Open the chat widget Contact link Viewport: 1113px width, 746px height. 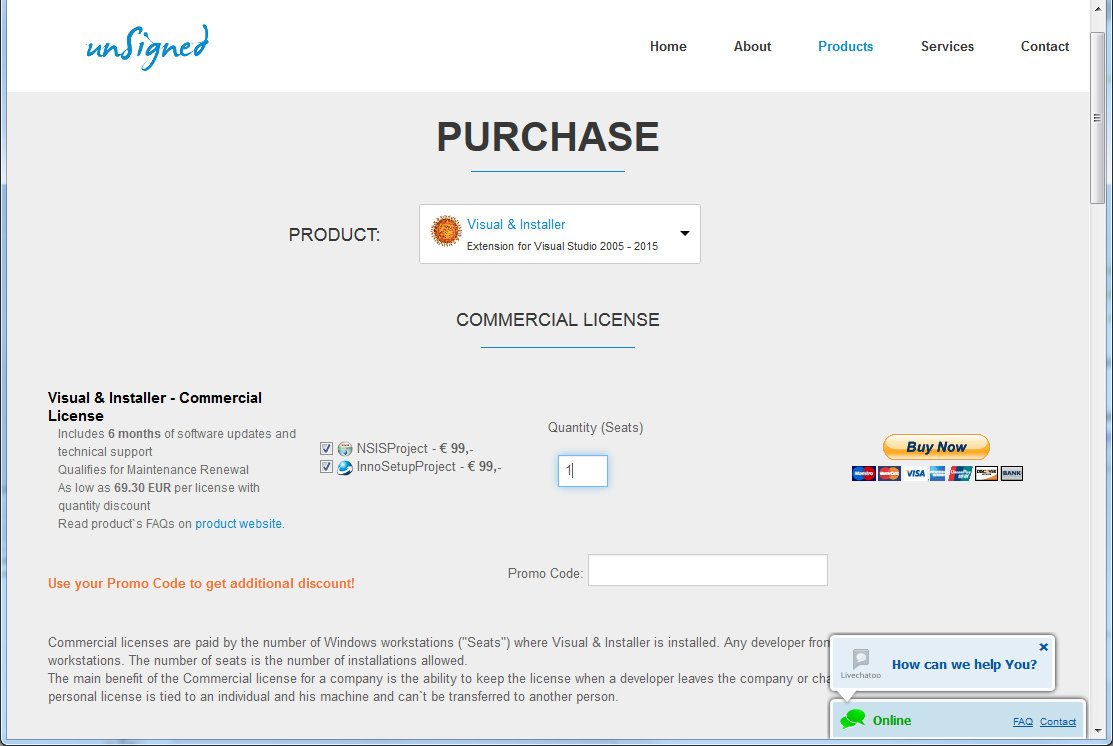point(1058,722)
